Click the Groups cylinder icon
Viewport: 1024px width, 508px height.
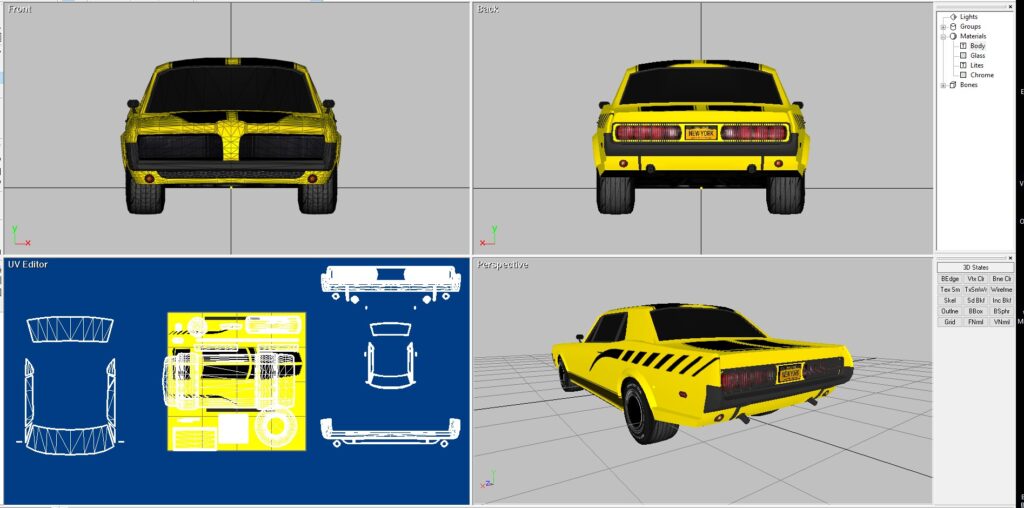coord(953,27)
